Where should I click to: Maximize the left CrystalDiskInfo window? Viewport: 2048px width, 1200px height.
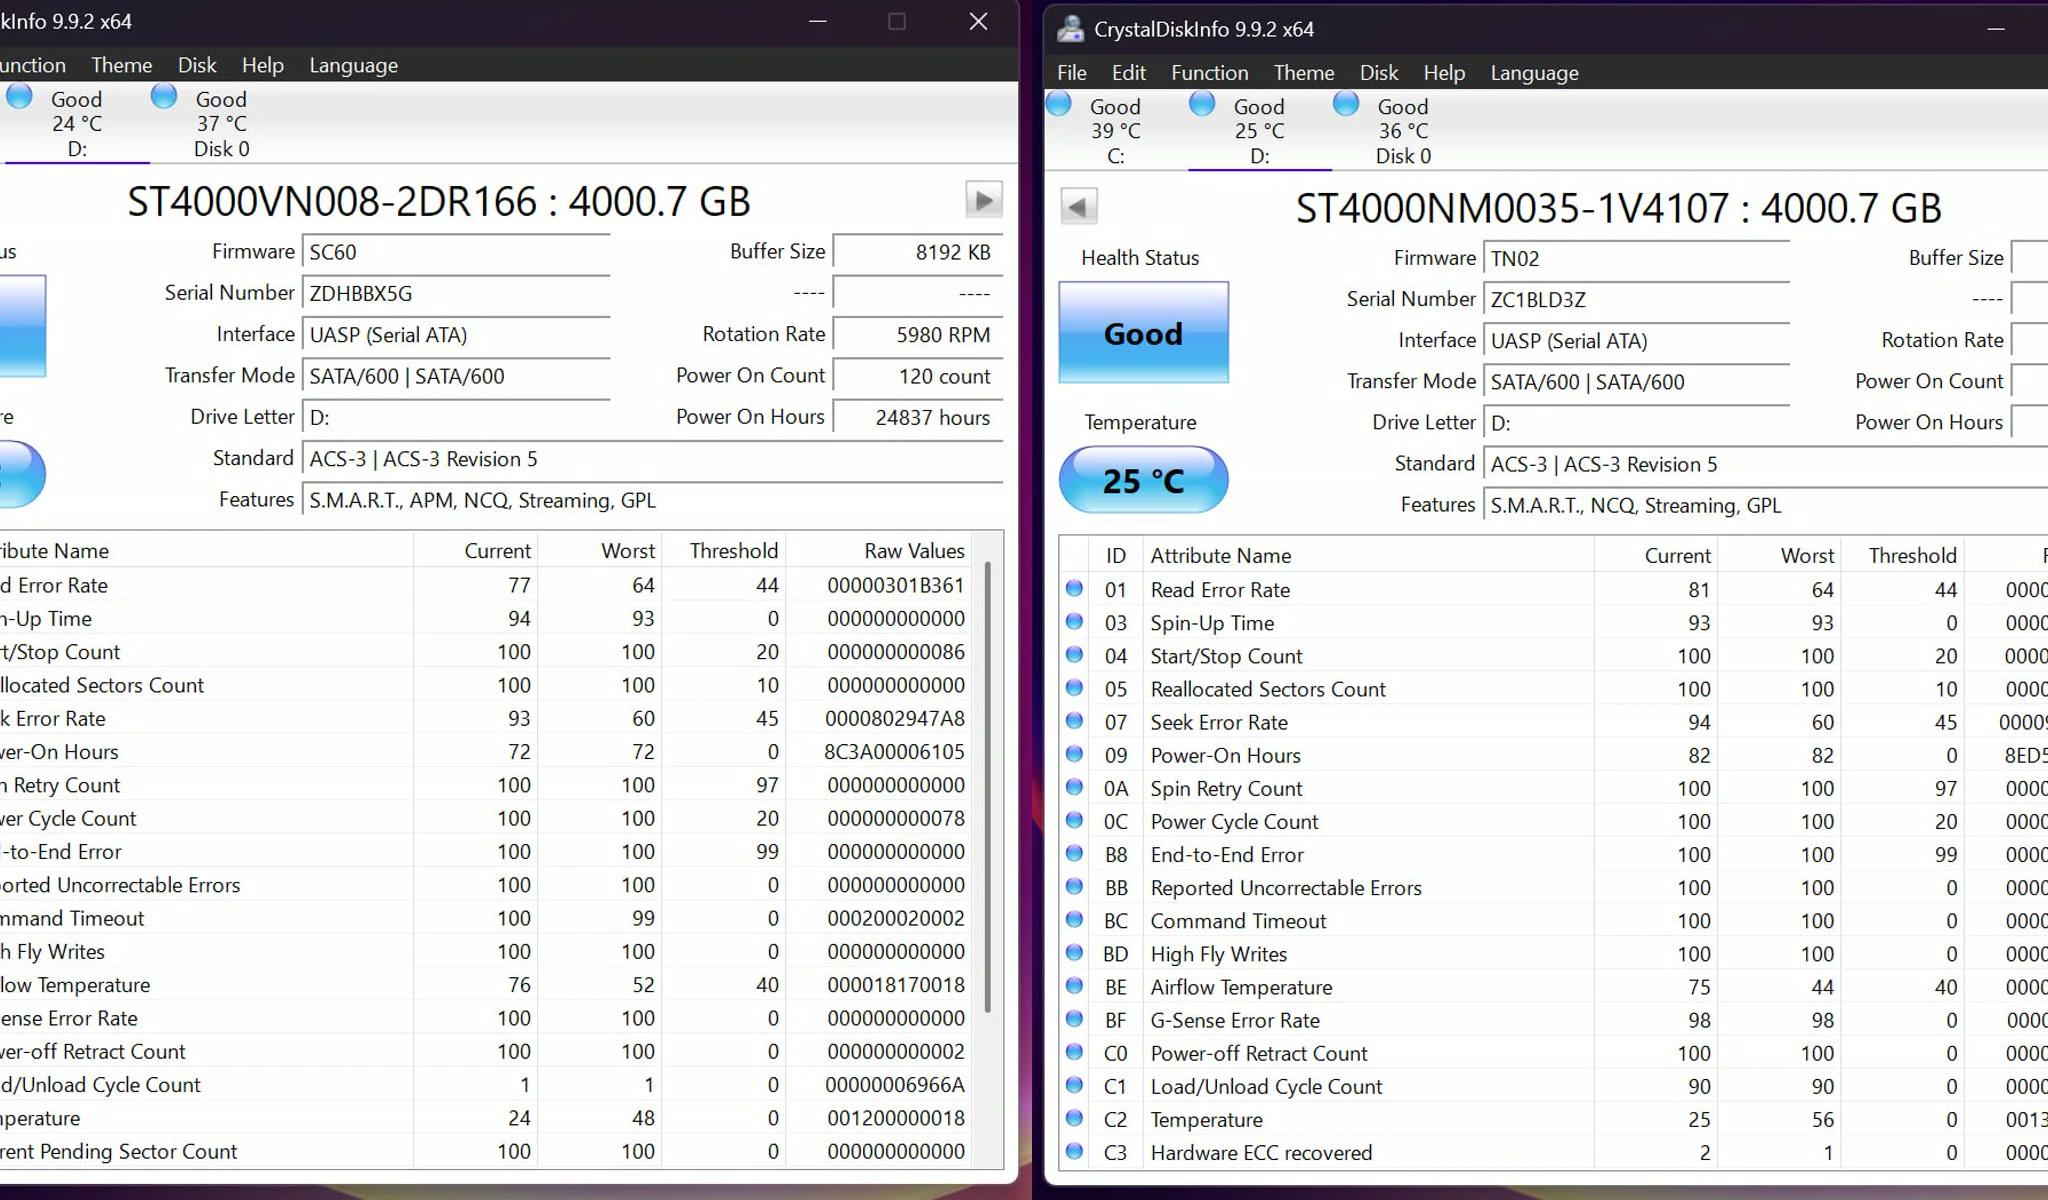897,22
